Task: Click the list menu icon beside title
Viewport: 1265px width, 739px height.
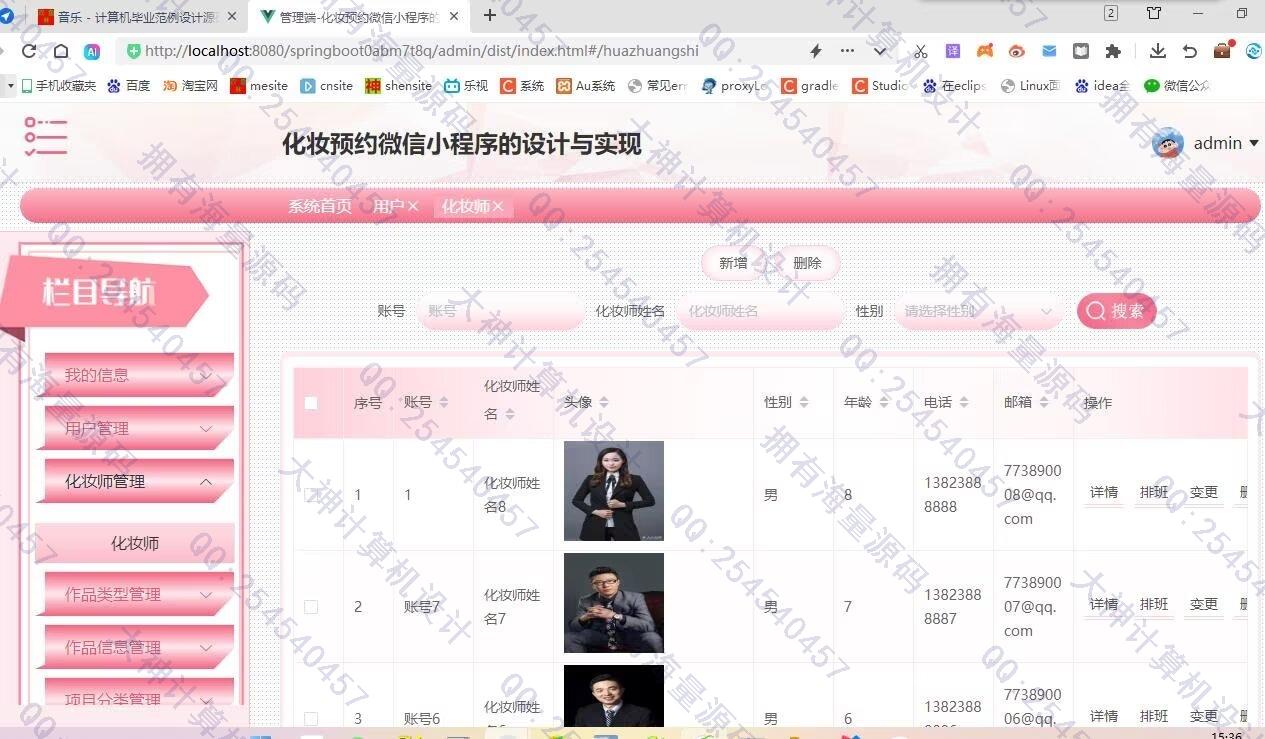Action: click(x=46, y=136)
